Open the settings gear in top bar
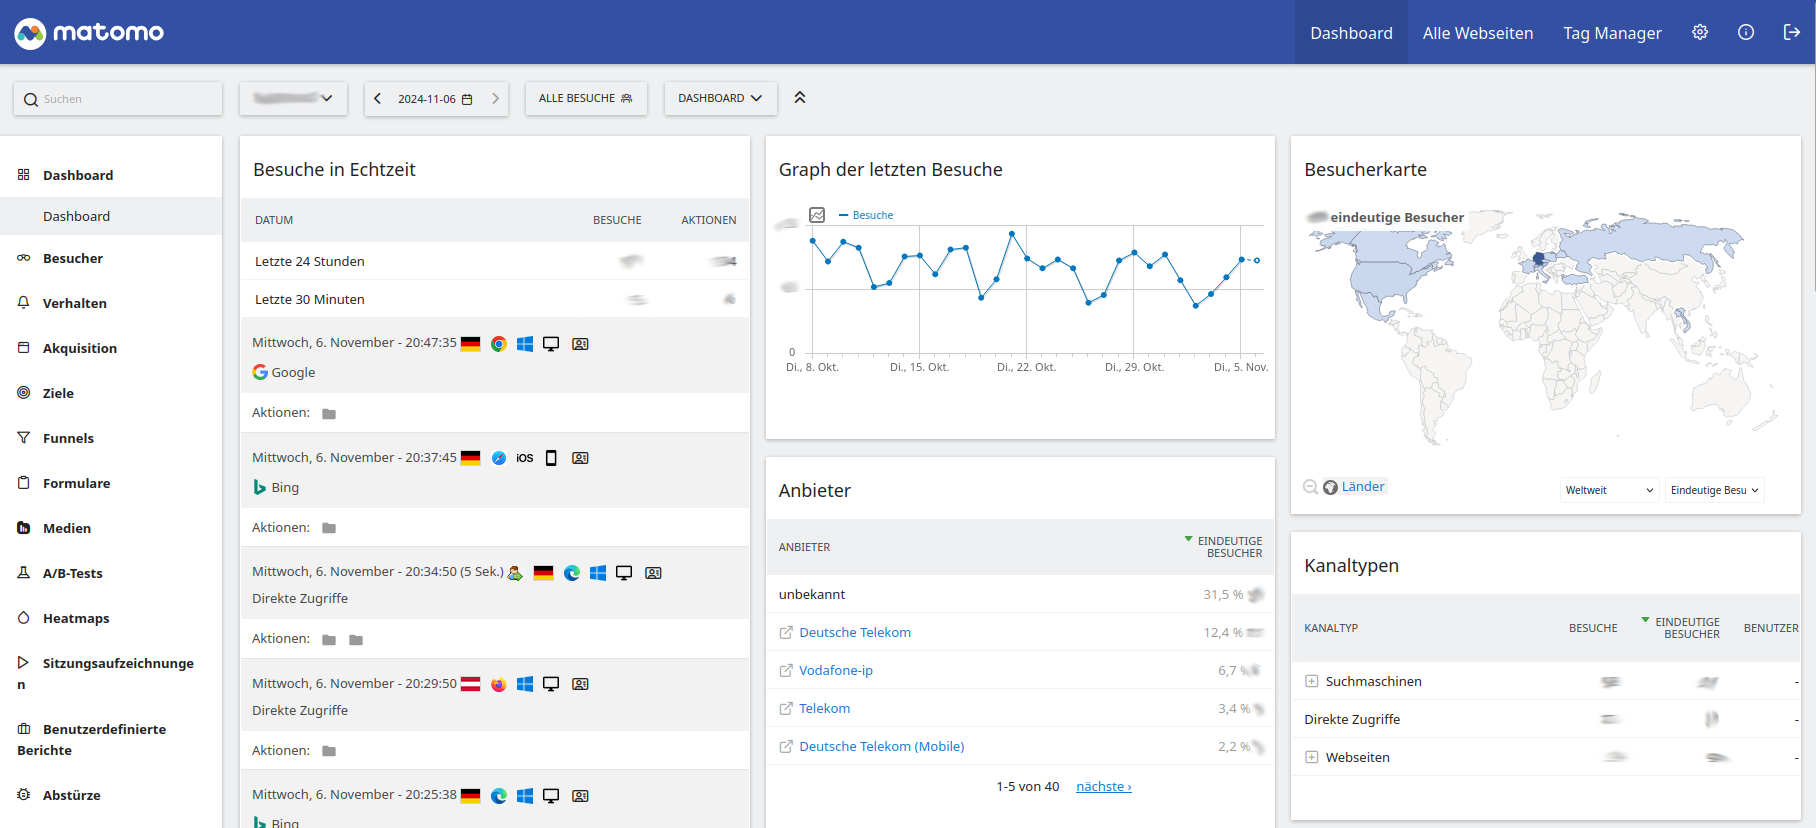The height and width of the screenshot is (828, 1816). click(x=1700, y=32)
